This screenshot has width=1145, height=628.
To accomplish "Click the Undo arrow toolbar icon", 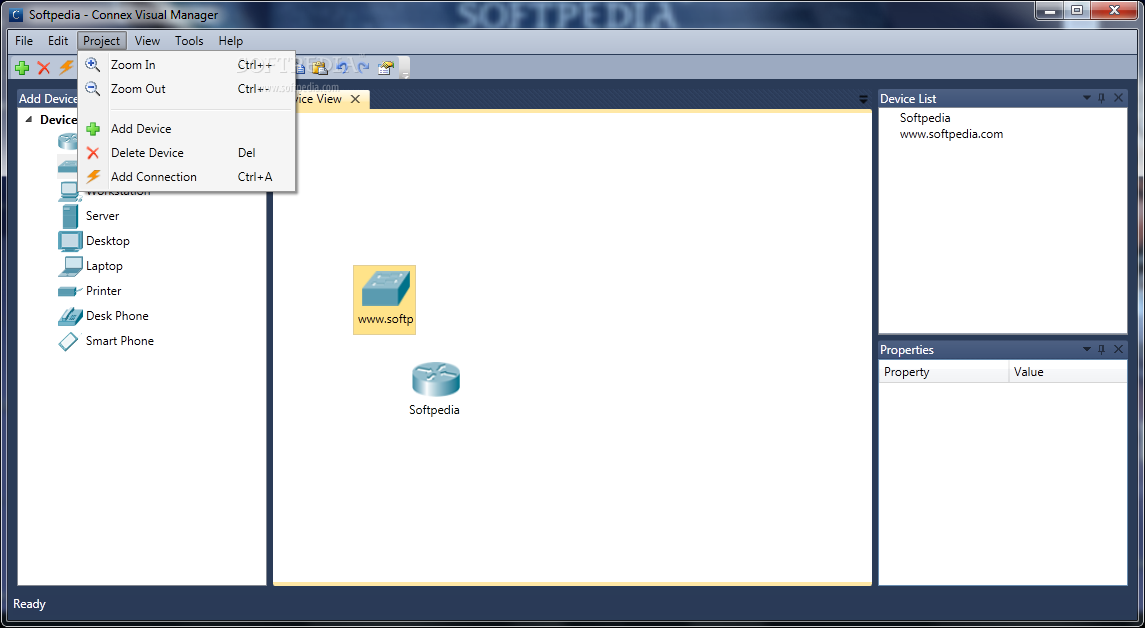I will pyautogui.click(x=341, y=68).
